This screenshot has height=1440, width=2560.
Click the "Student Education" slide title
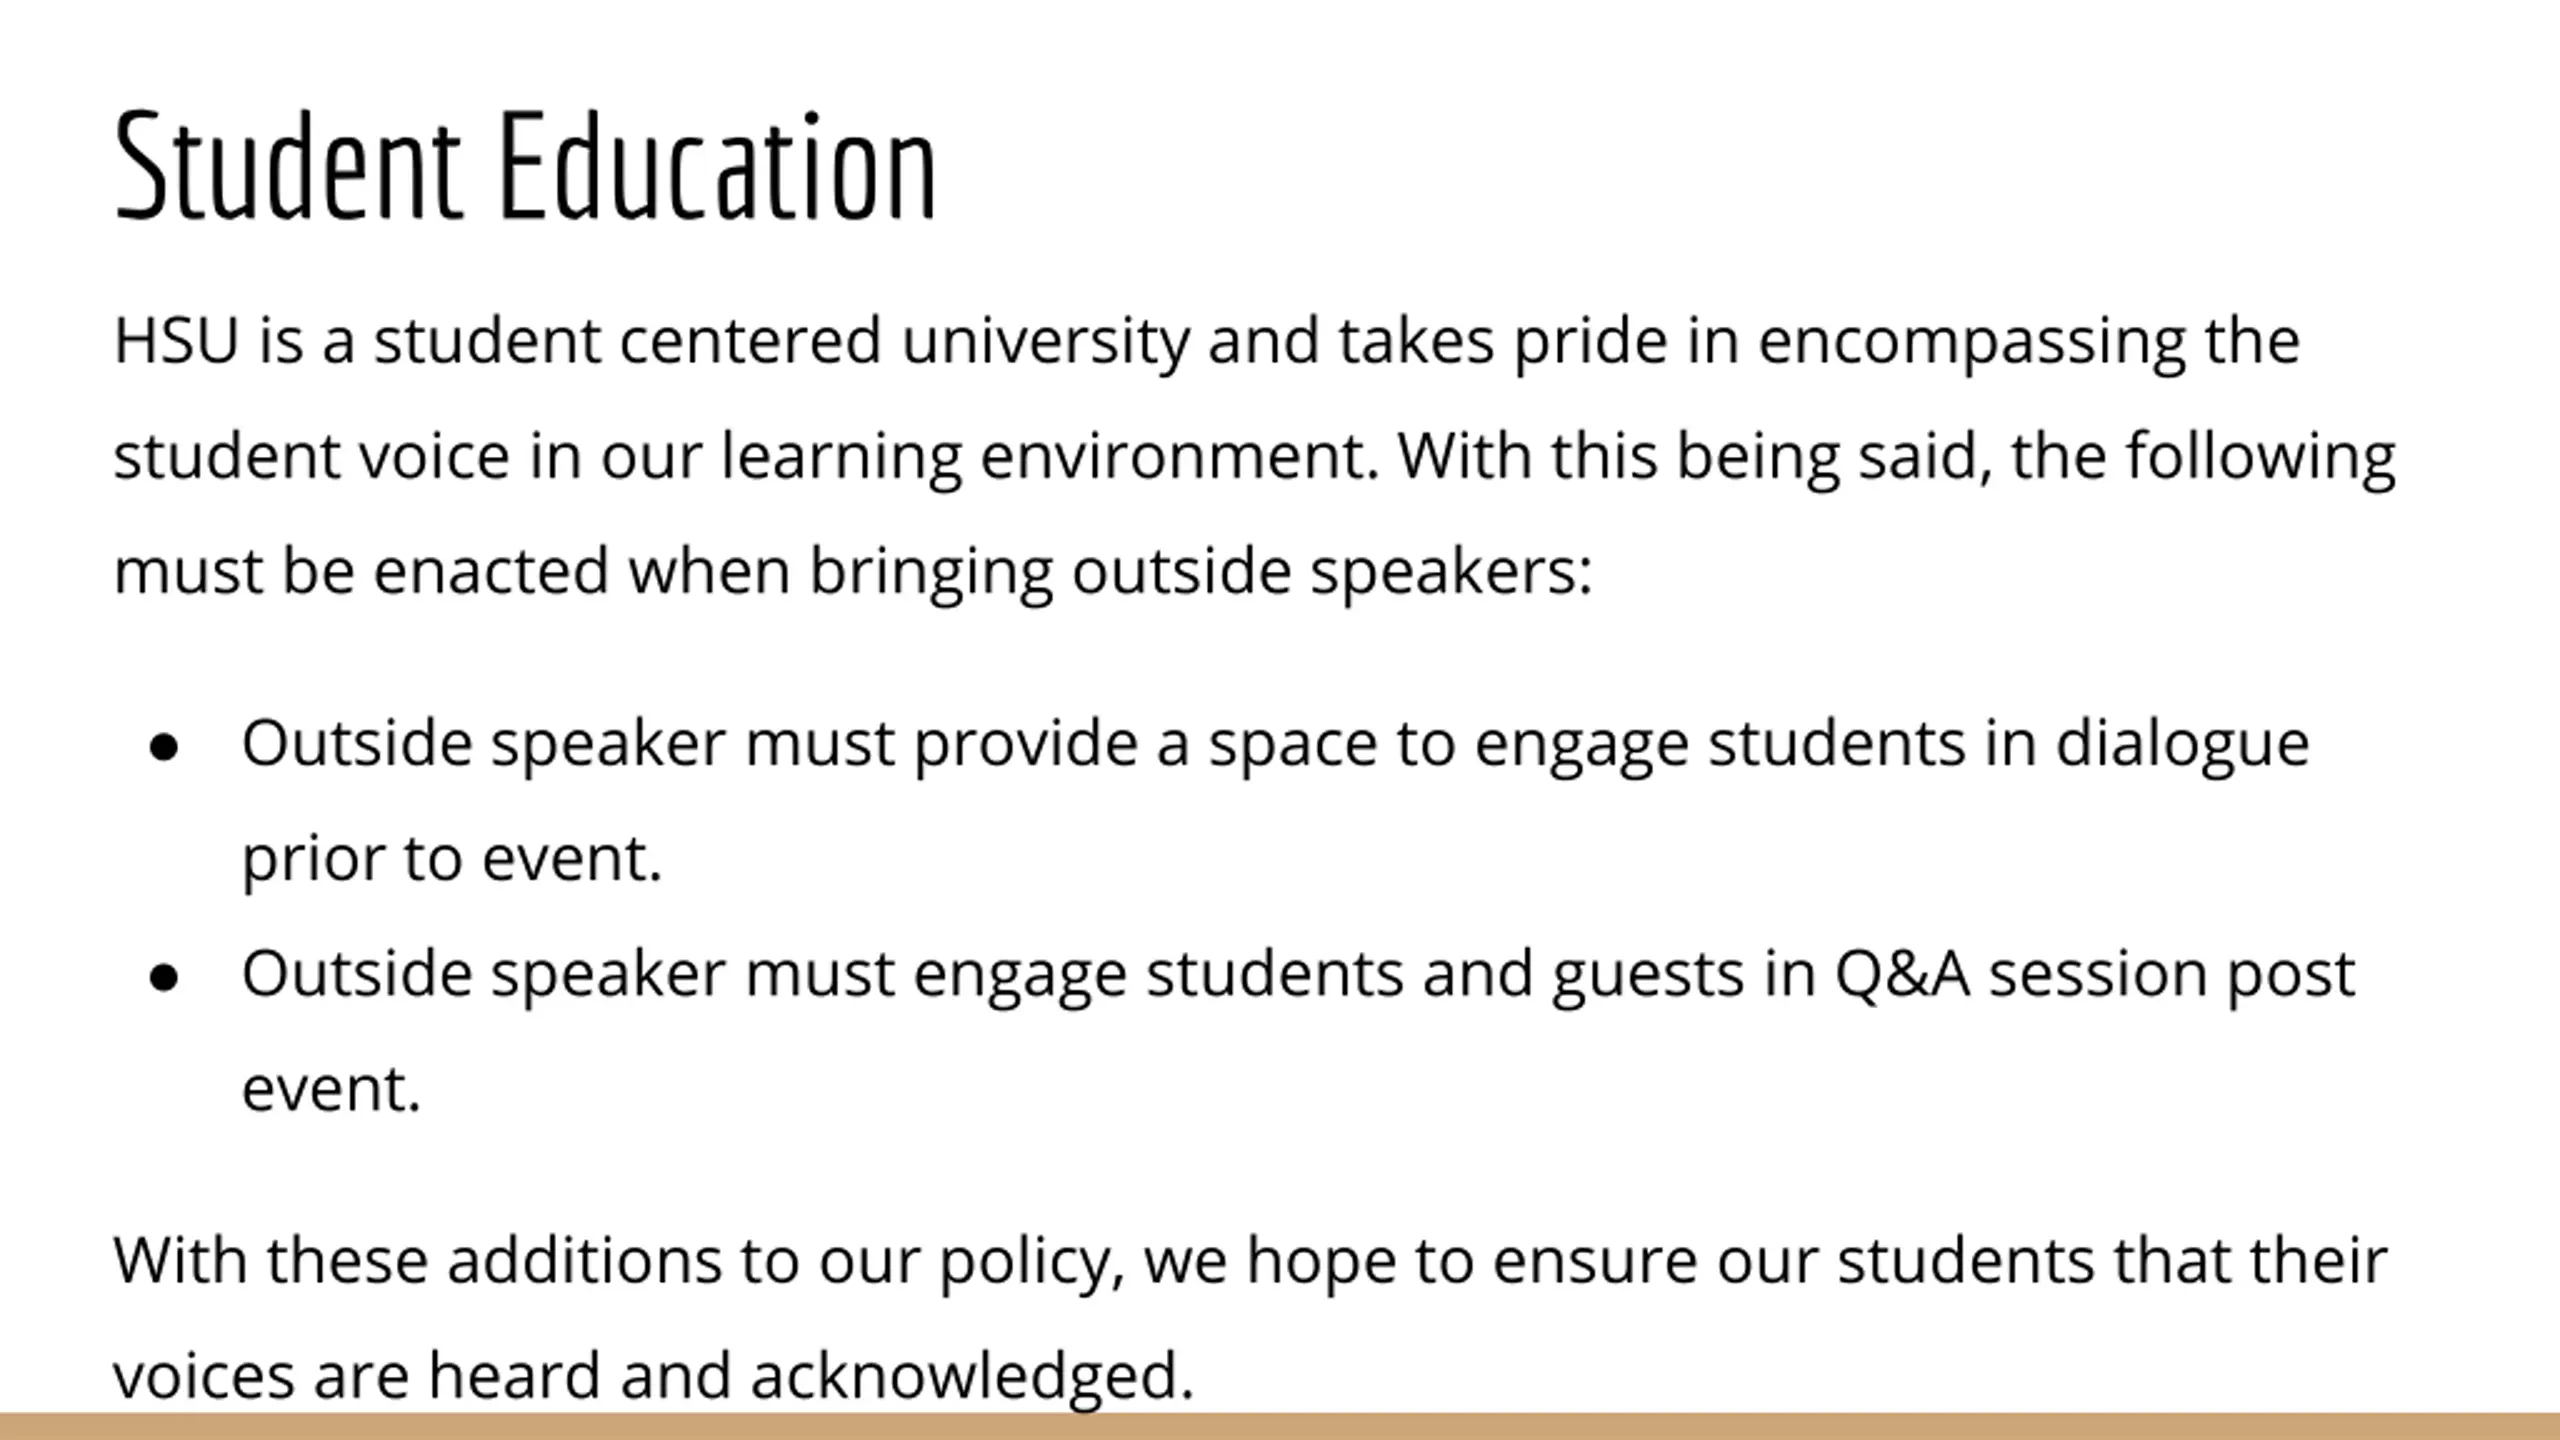pos(526,166)
